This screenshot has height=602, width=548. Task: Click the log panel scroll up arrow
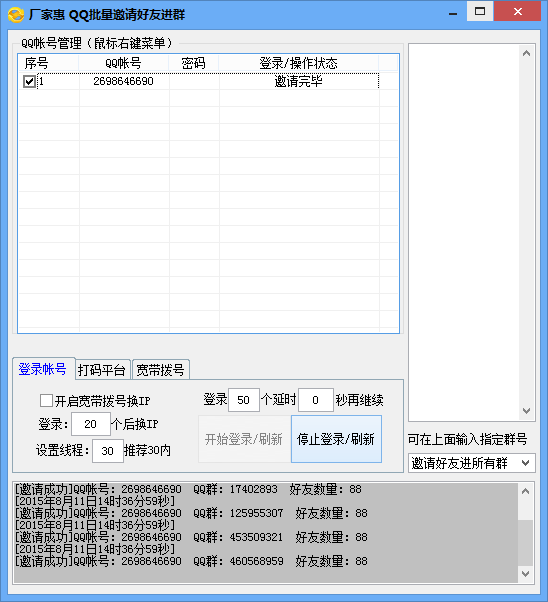[526, 491]
